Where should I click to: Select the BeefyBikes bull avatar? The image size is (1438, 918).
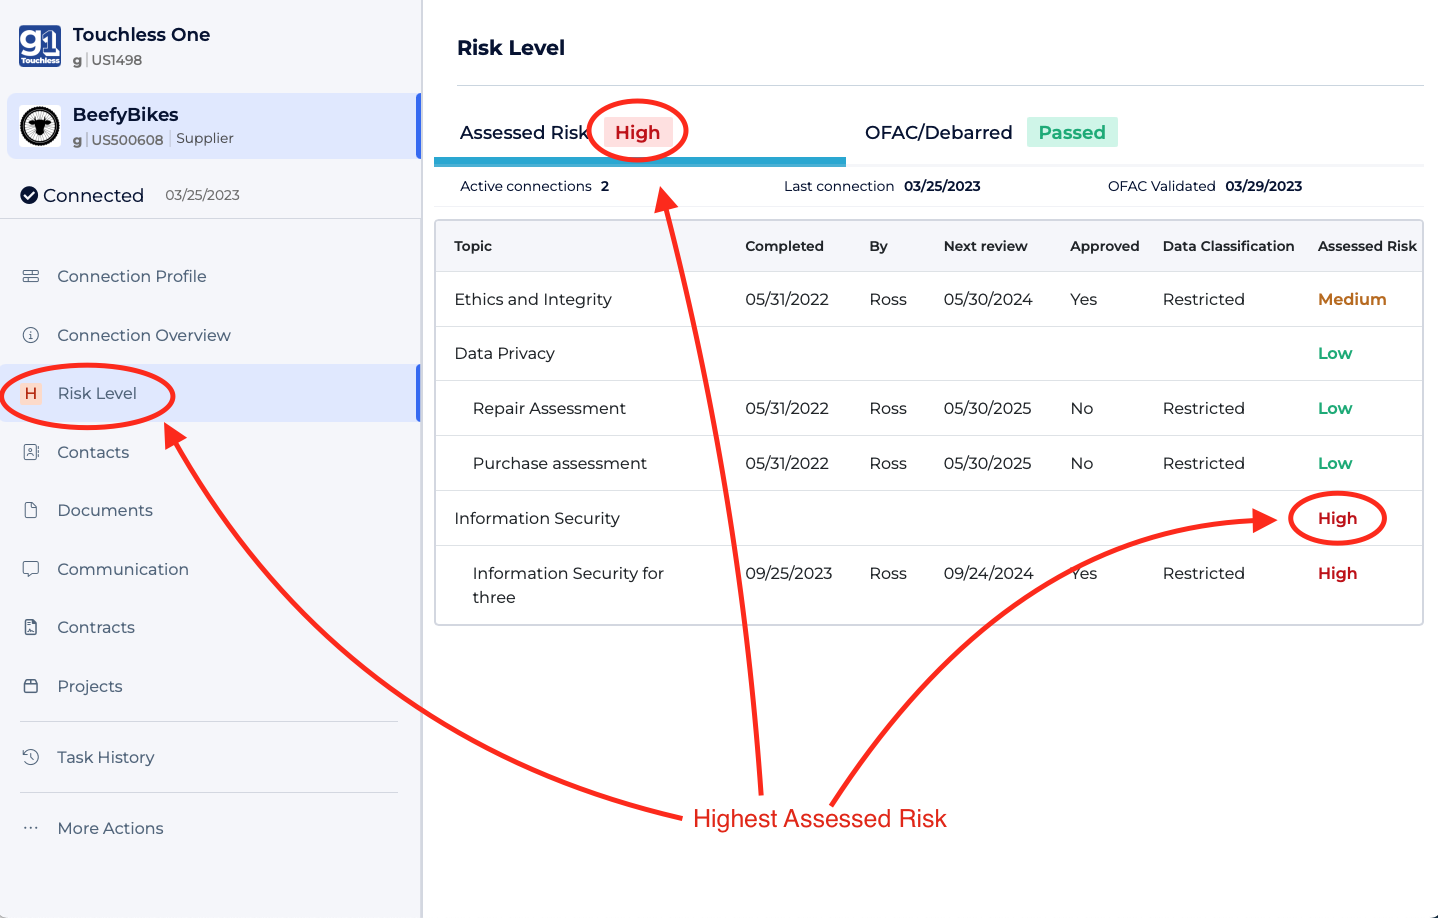tap(40, 126)
